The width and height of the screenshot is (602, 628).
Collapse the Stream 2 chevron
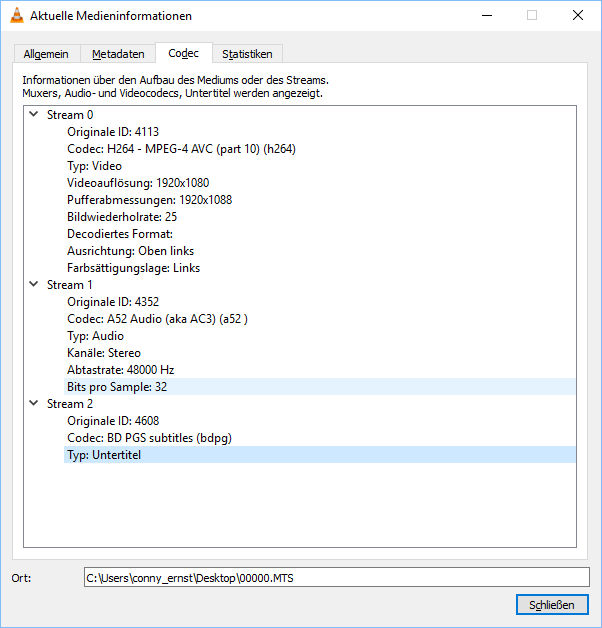point(34,403)
